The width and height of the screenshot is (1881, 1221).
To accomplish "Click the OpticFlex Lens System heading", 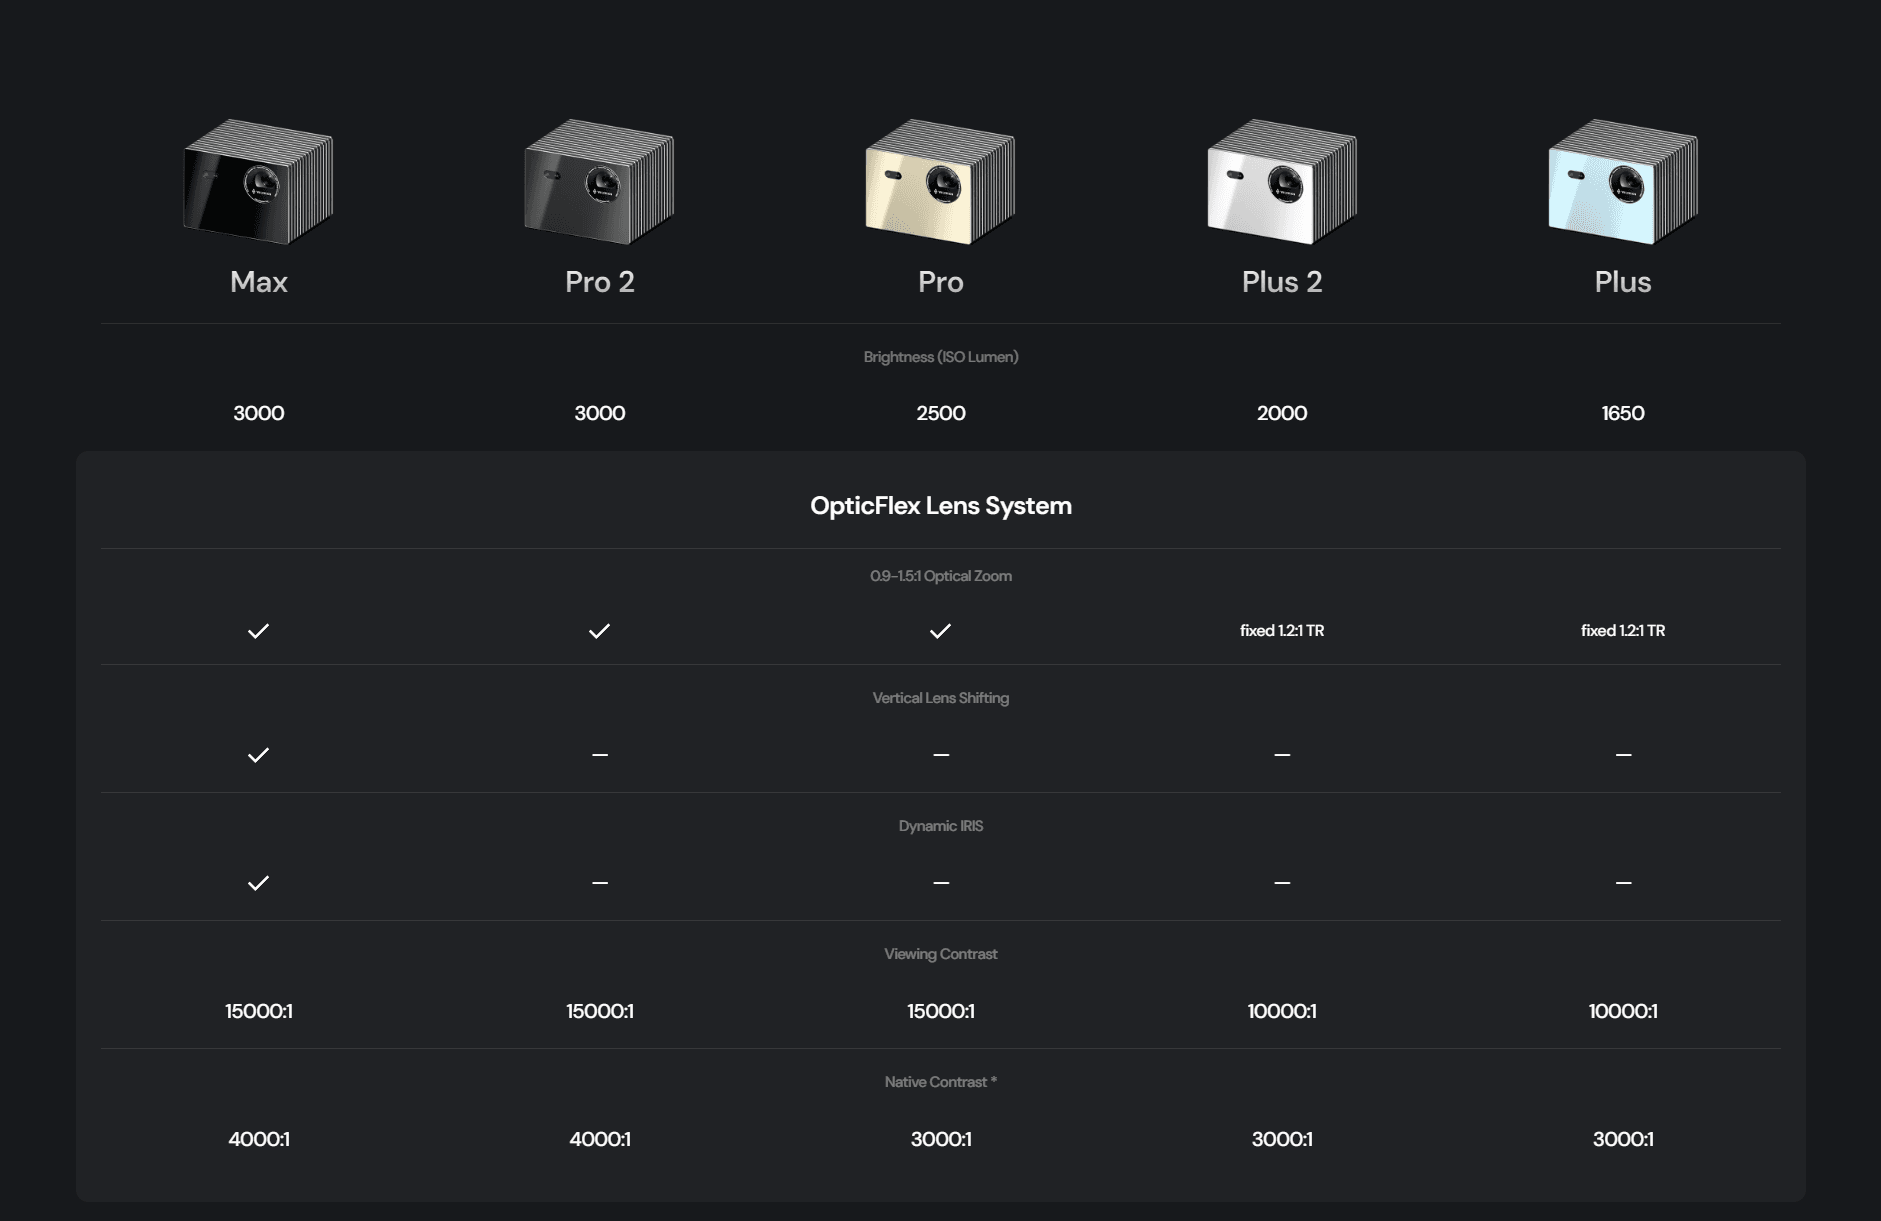I will point(941,506).
